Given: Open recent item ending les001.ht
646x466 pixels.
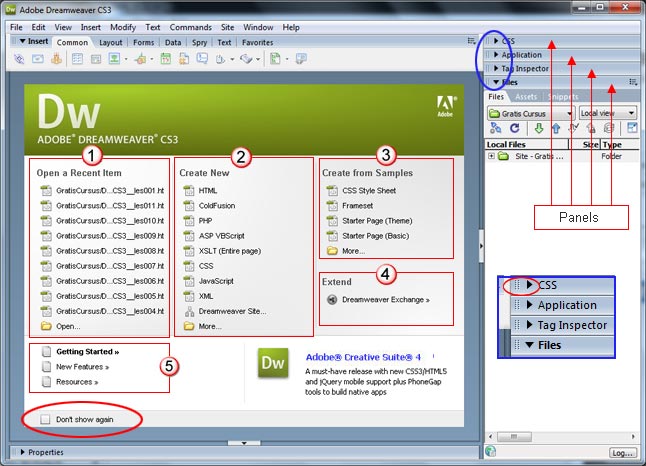Looking at the screenshot, I should pos(102,190).
